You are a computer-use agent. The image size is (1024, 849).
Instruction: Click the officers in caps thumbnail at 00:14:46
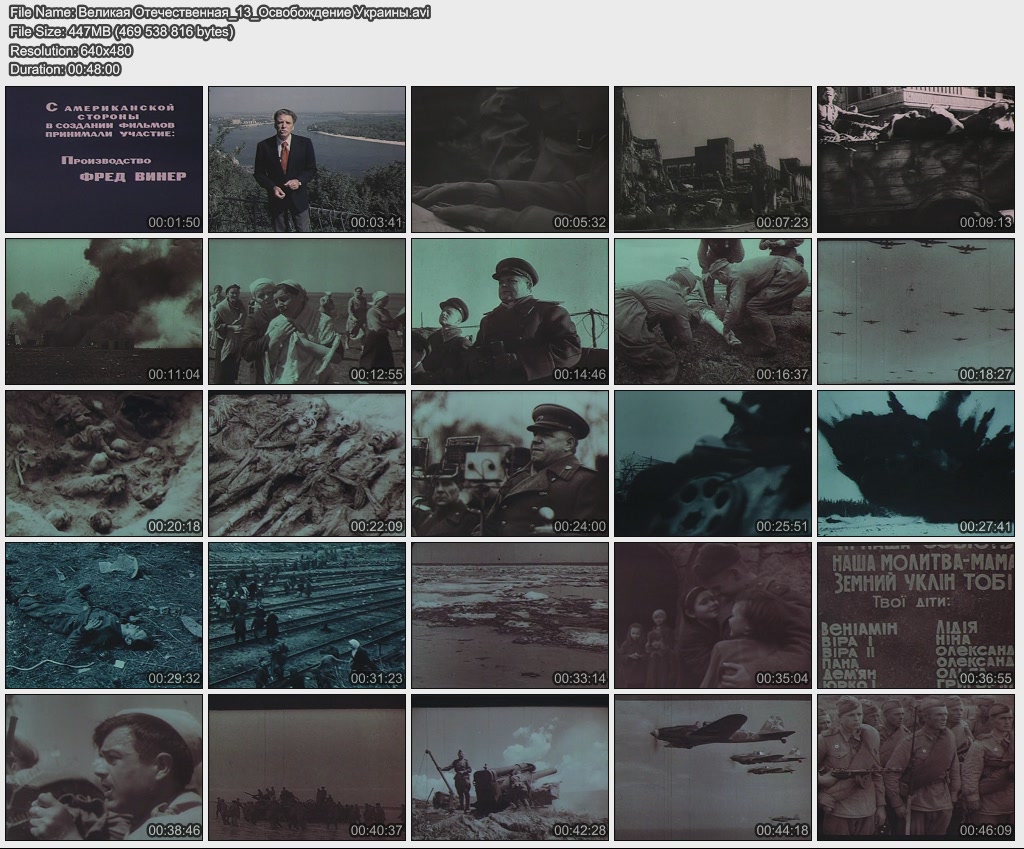(510, 311)
